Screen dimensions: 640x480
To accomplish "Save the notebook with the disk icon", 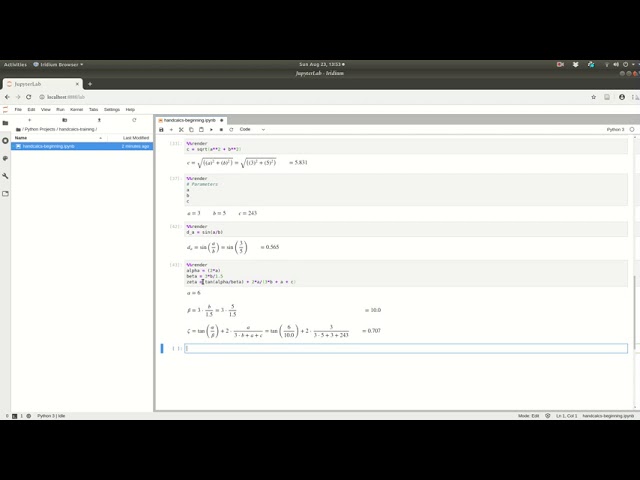I will click(x=161, y=129).
